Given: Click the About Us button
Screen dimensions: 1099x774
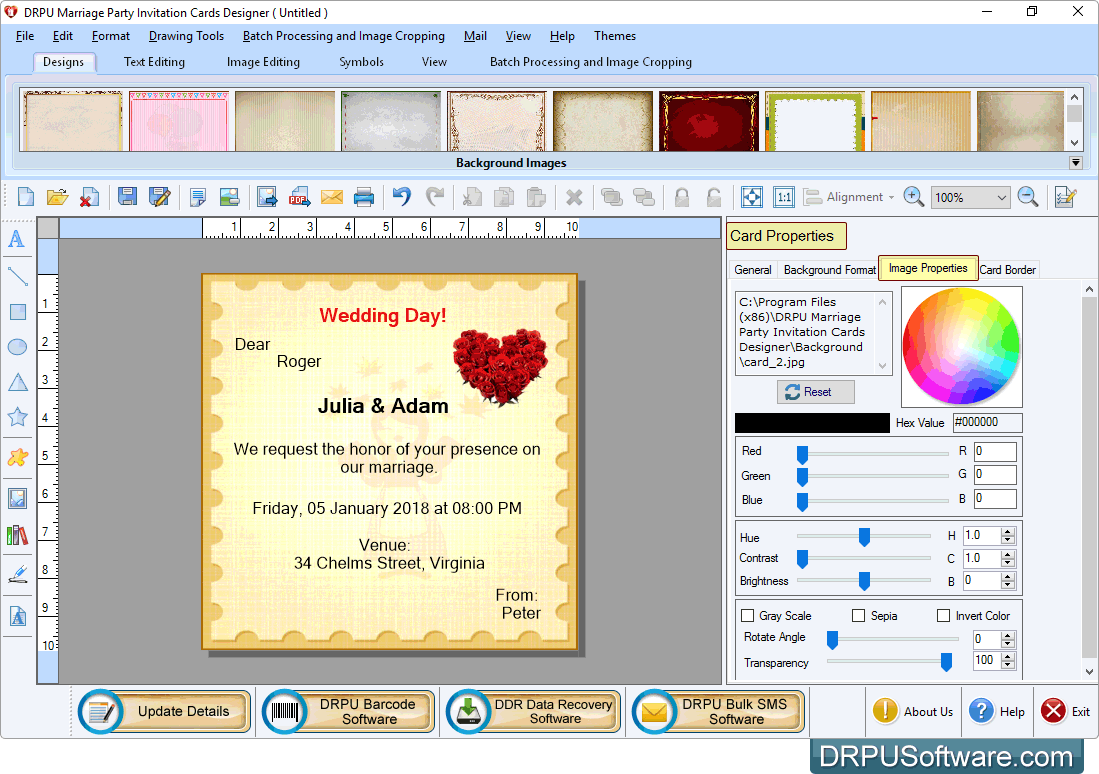Looking at the screenshot, I should (x=913, y=712).
